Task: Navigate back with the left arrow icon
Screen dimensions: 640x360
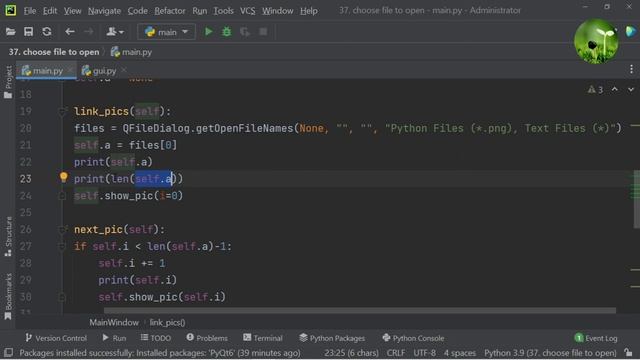Action: (x=70, y=32)
